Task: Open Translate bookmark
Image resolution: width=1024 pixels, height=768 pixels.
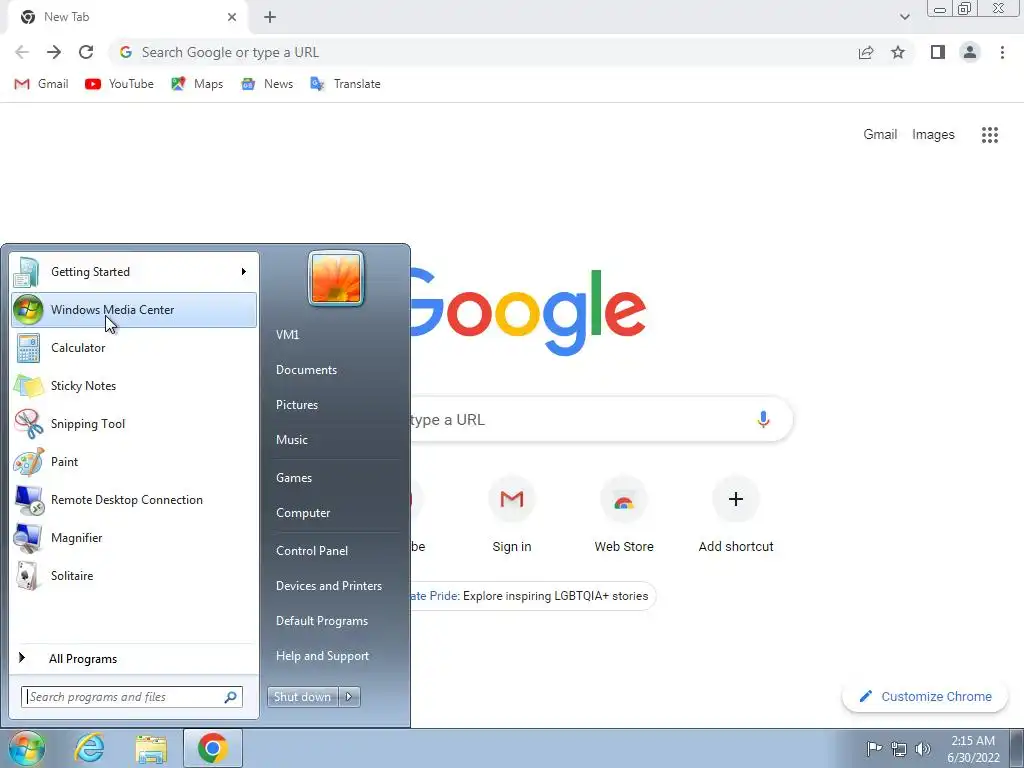Action: tap(345, 84)
